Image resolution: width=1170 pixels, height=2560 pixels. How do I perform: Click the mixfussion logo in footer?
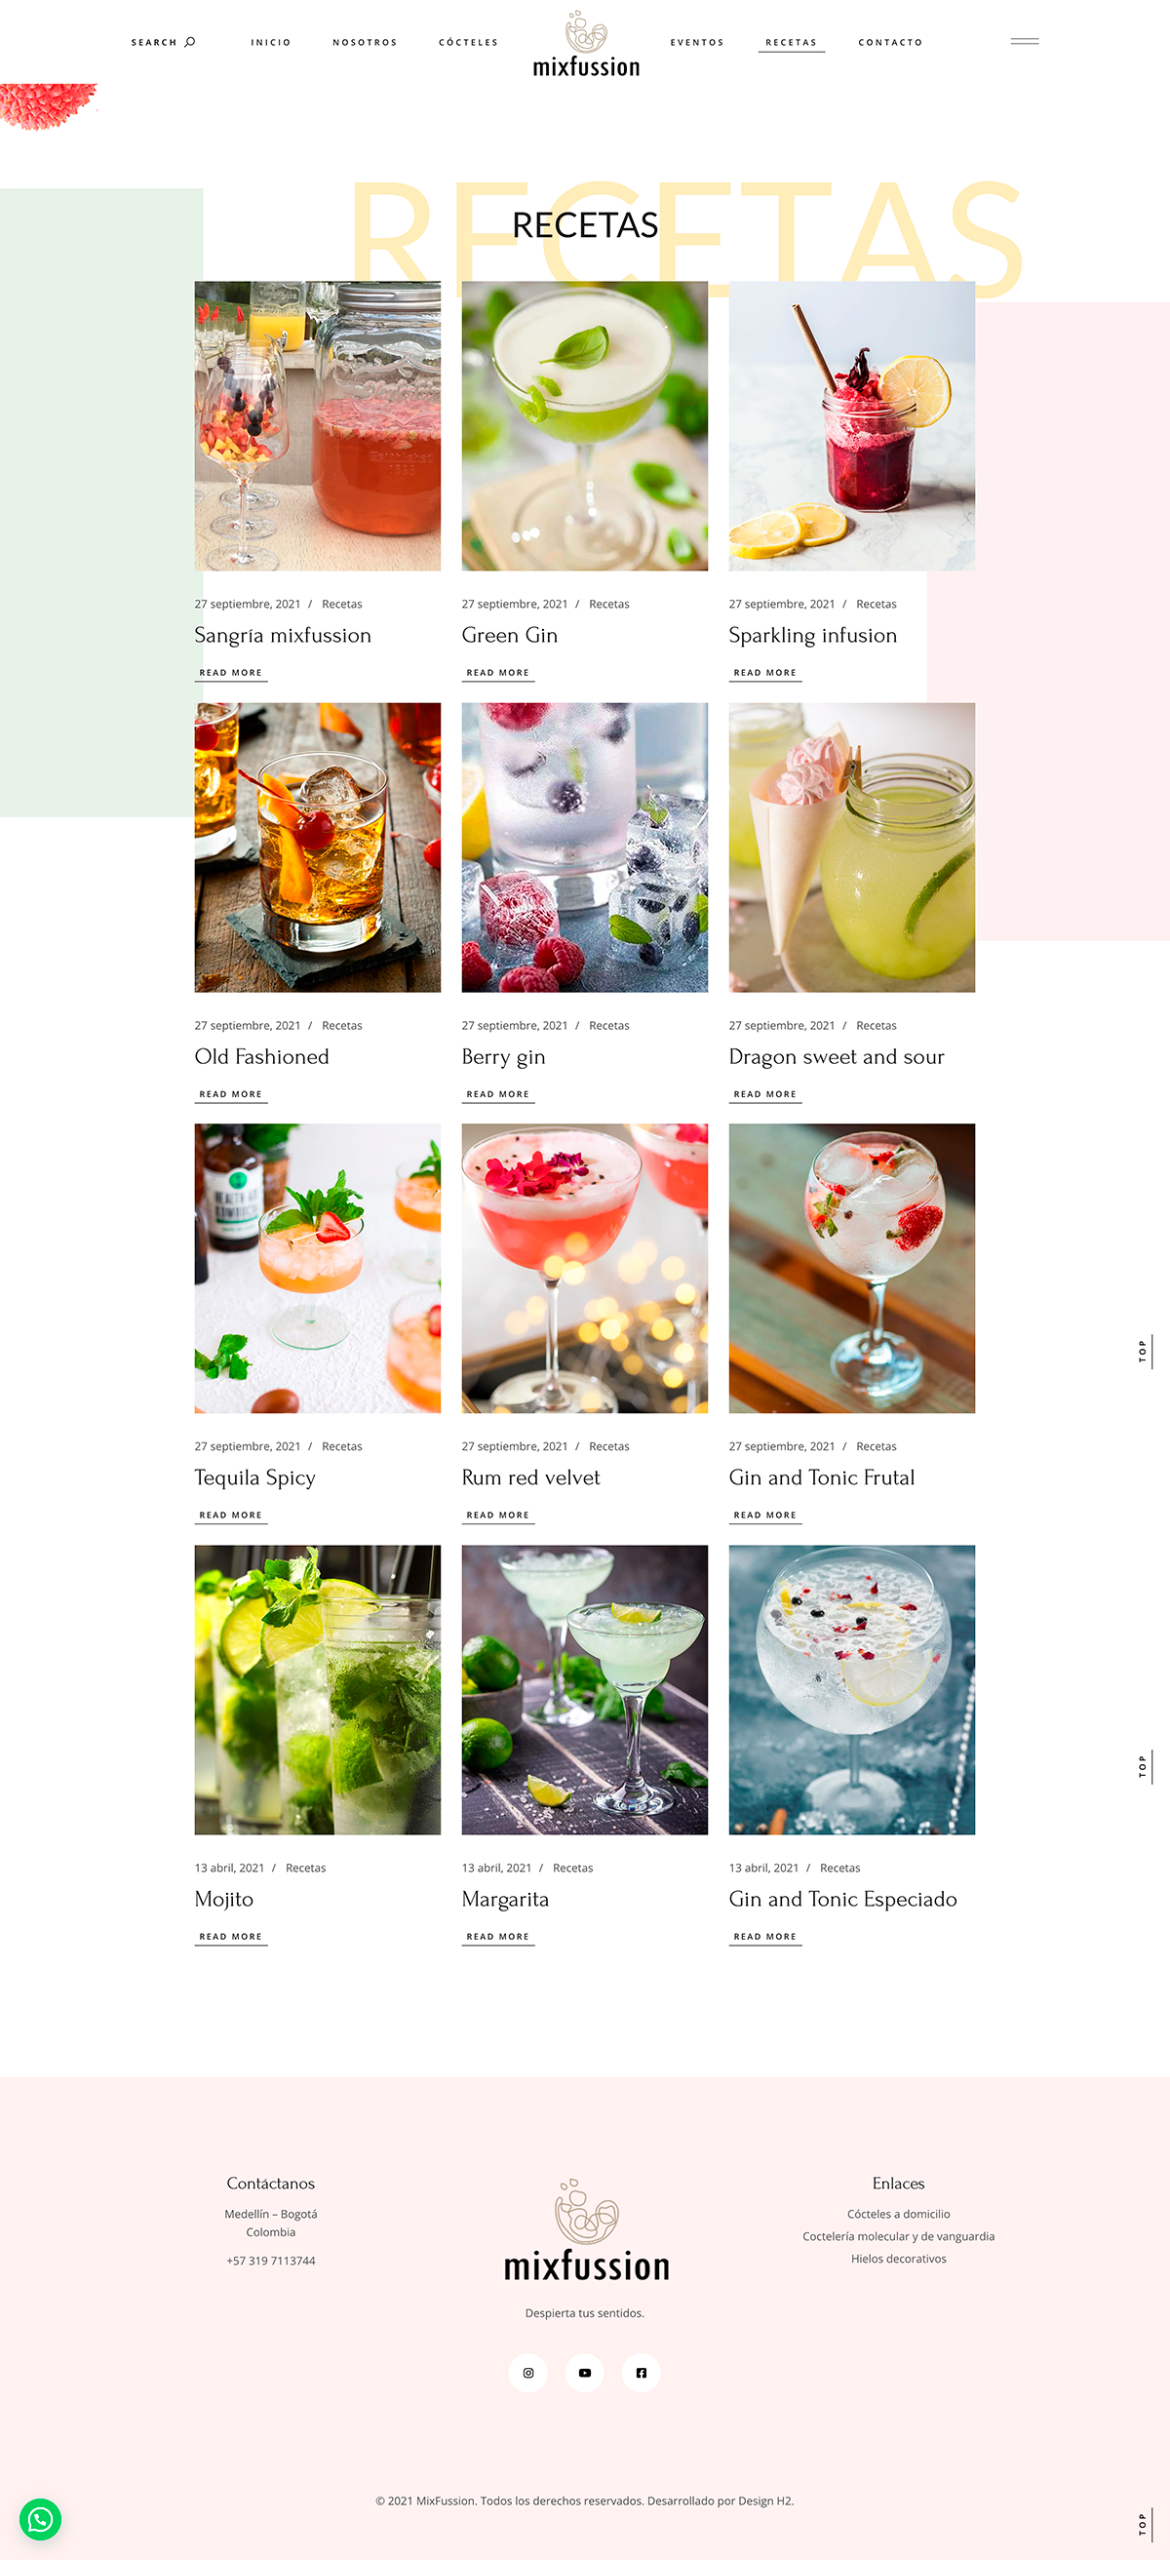click(586, 2232)
